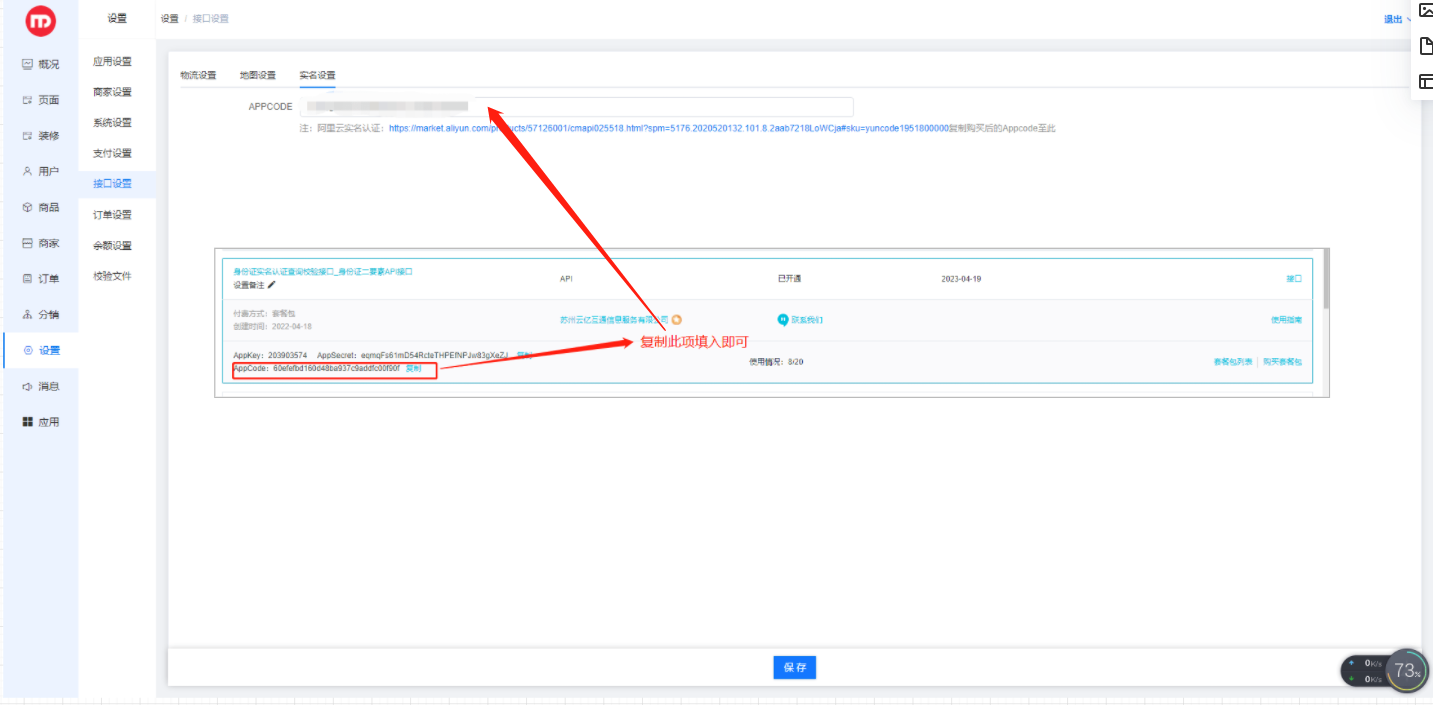Open 余额设置 in the settings submenu
The height and width of the screenshot is (705, 1433).
tap(113, 245)
